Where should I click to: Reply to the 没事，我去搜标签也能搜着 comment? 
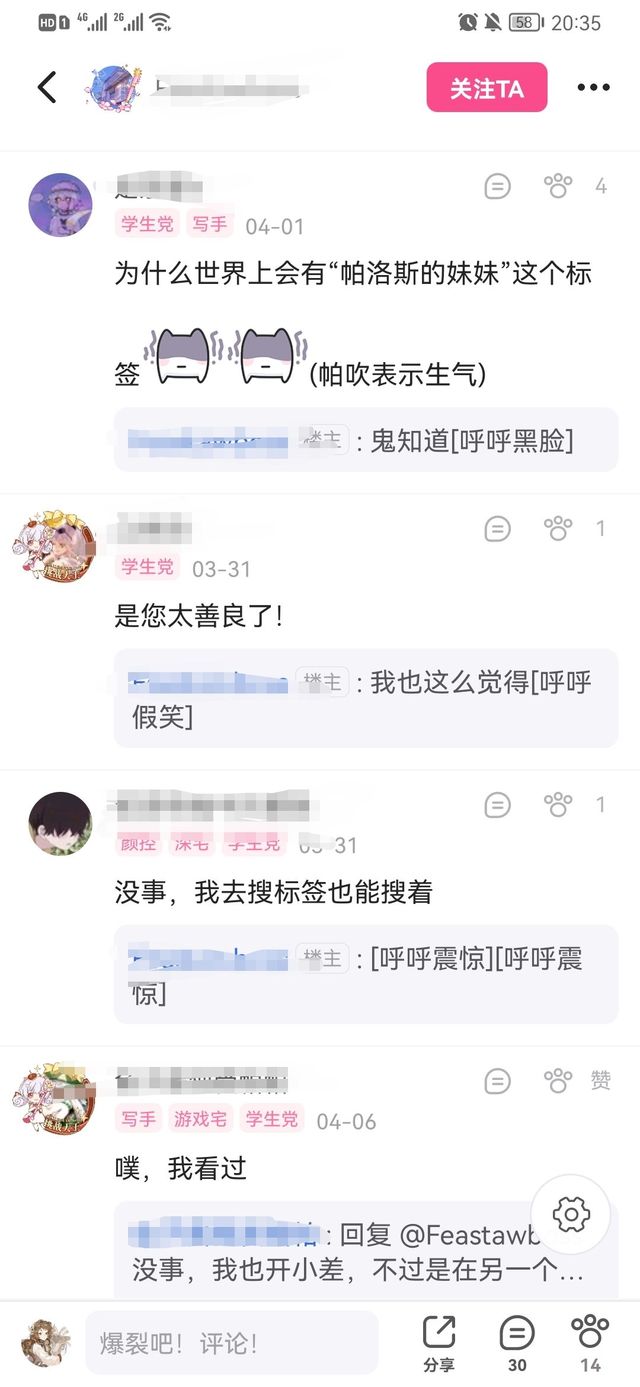[497, 804]
